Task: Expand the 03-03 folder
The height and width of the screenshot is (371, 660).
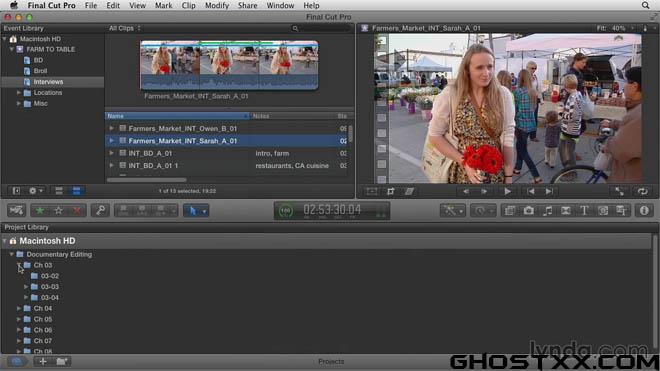Action: [x=26, y=287]
